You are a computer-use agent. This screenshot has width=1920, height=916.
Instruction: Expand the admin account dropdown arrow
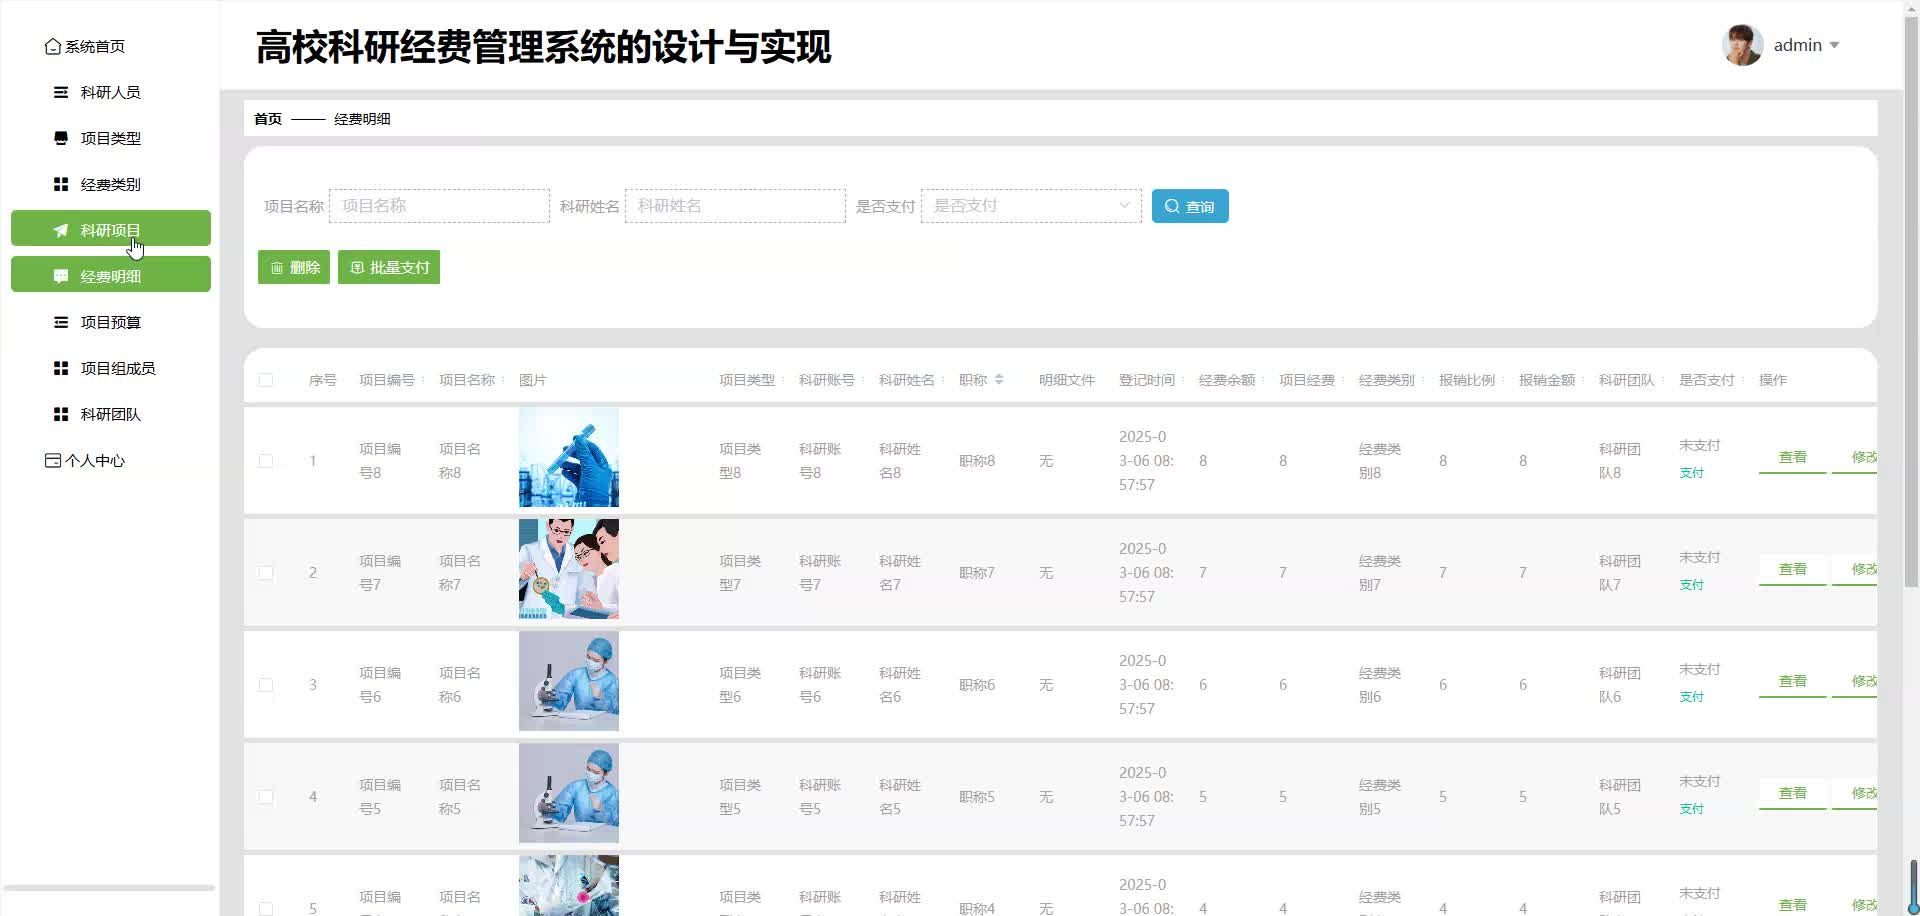(x=1834, y=46)
